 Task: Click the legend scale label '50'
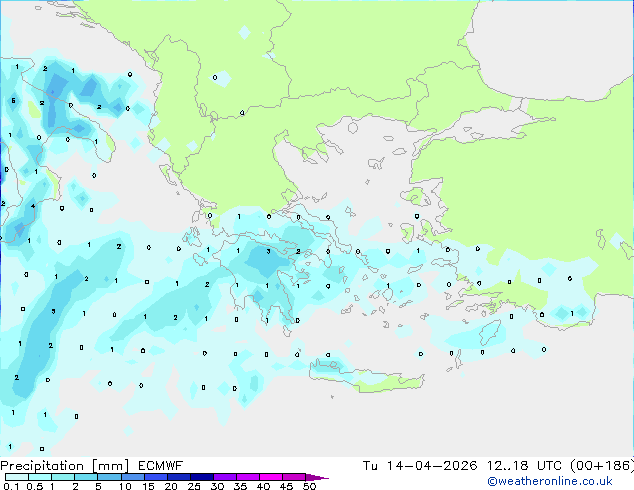pyautogui.click(x=309, y=486)
